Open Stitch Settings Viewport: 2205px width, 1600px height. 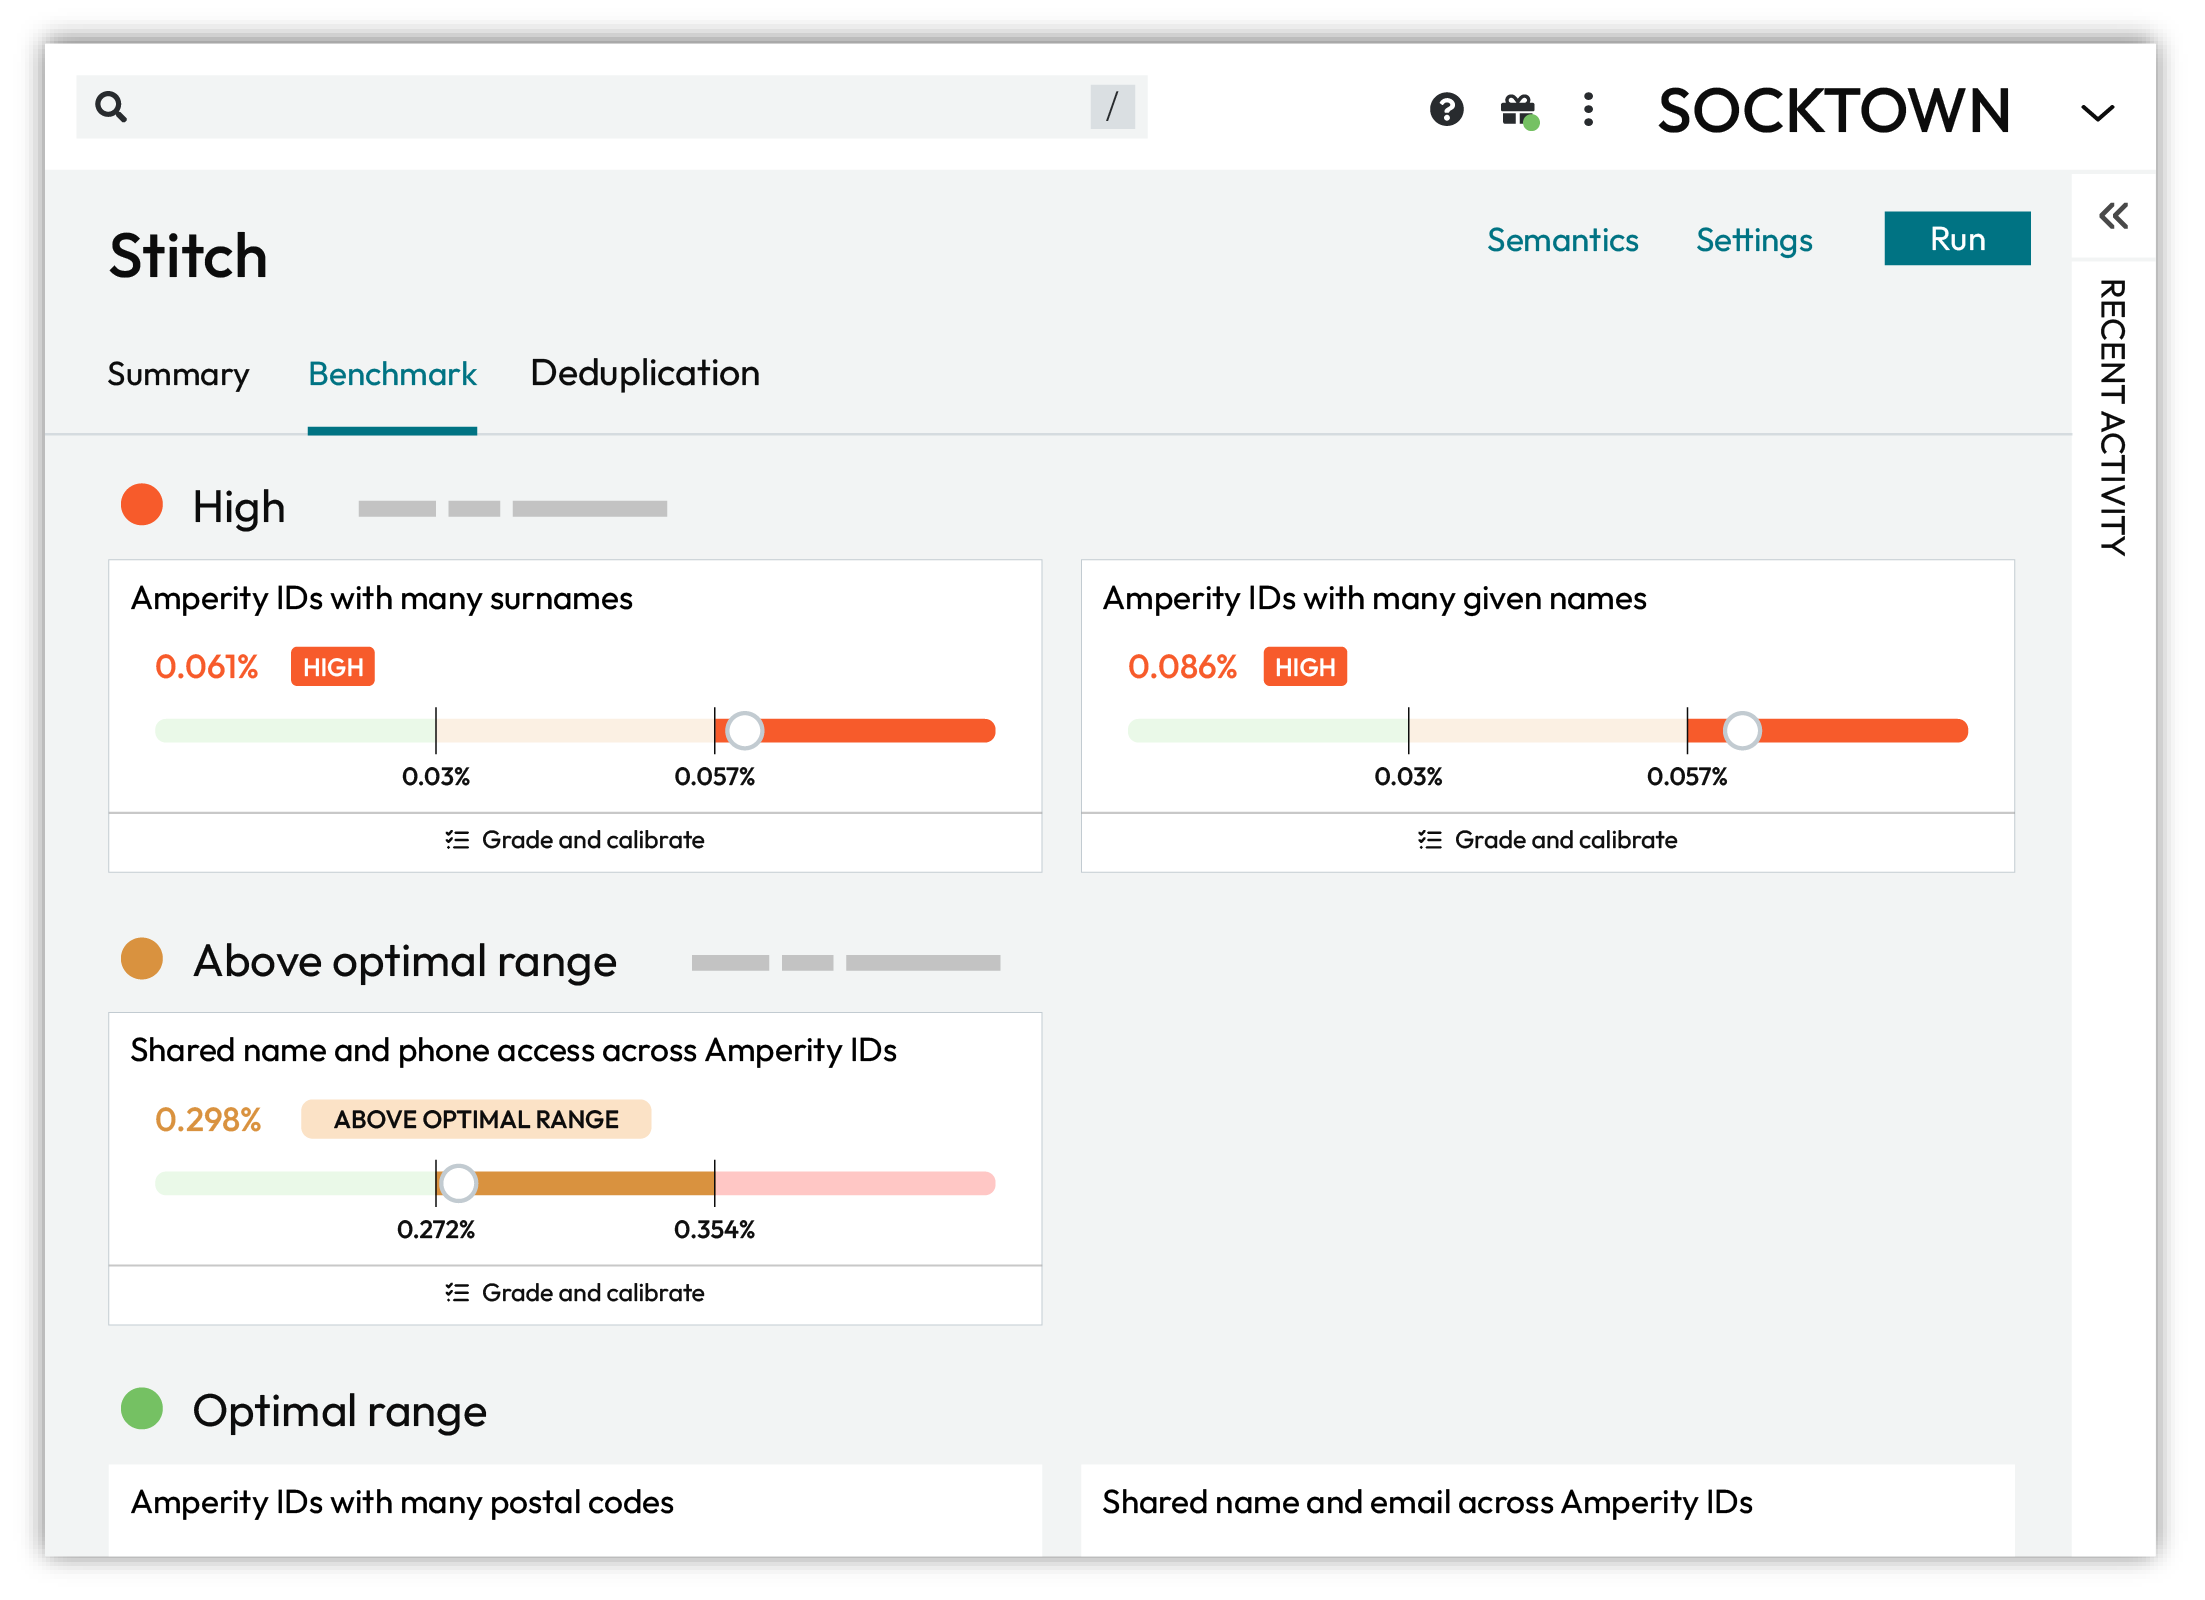(1754, 240)
